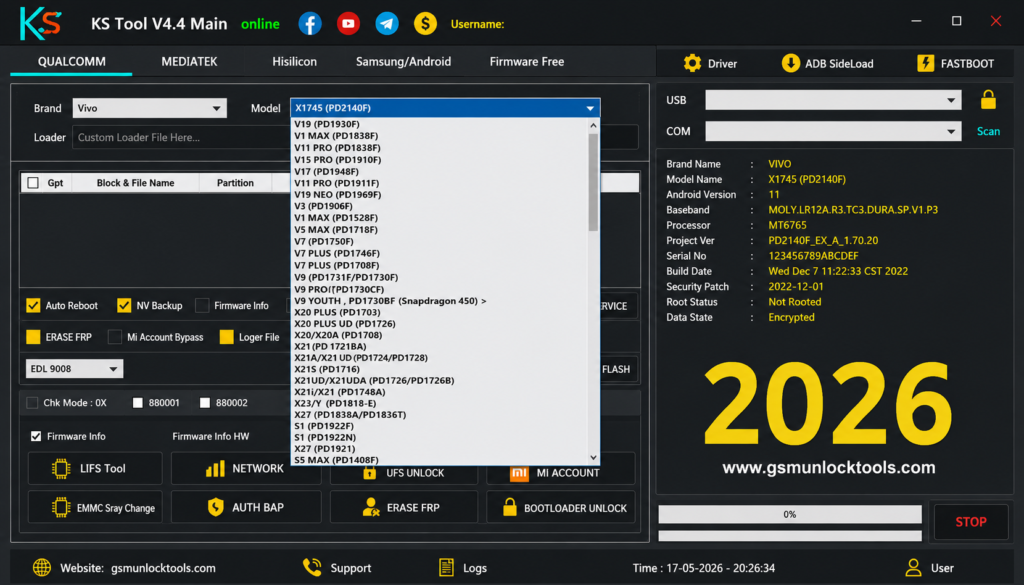Click the Custom Loader File input field
1024x585 pixels.
coord(182,137)
